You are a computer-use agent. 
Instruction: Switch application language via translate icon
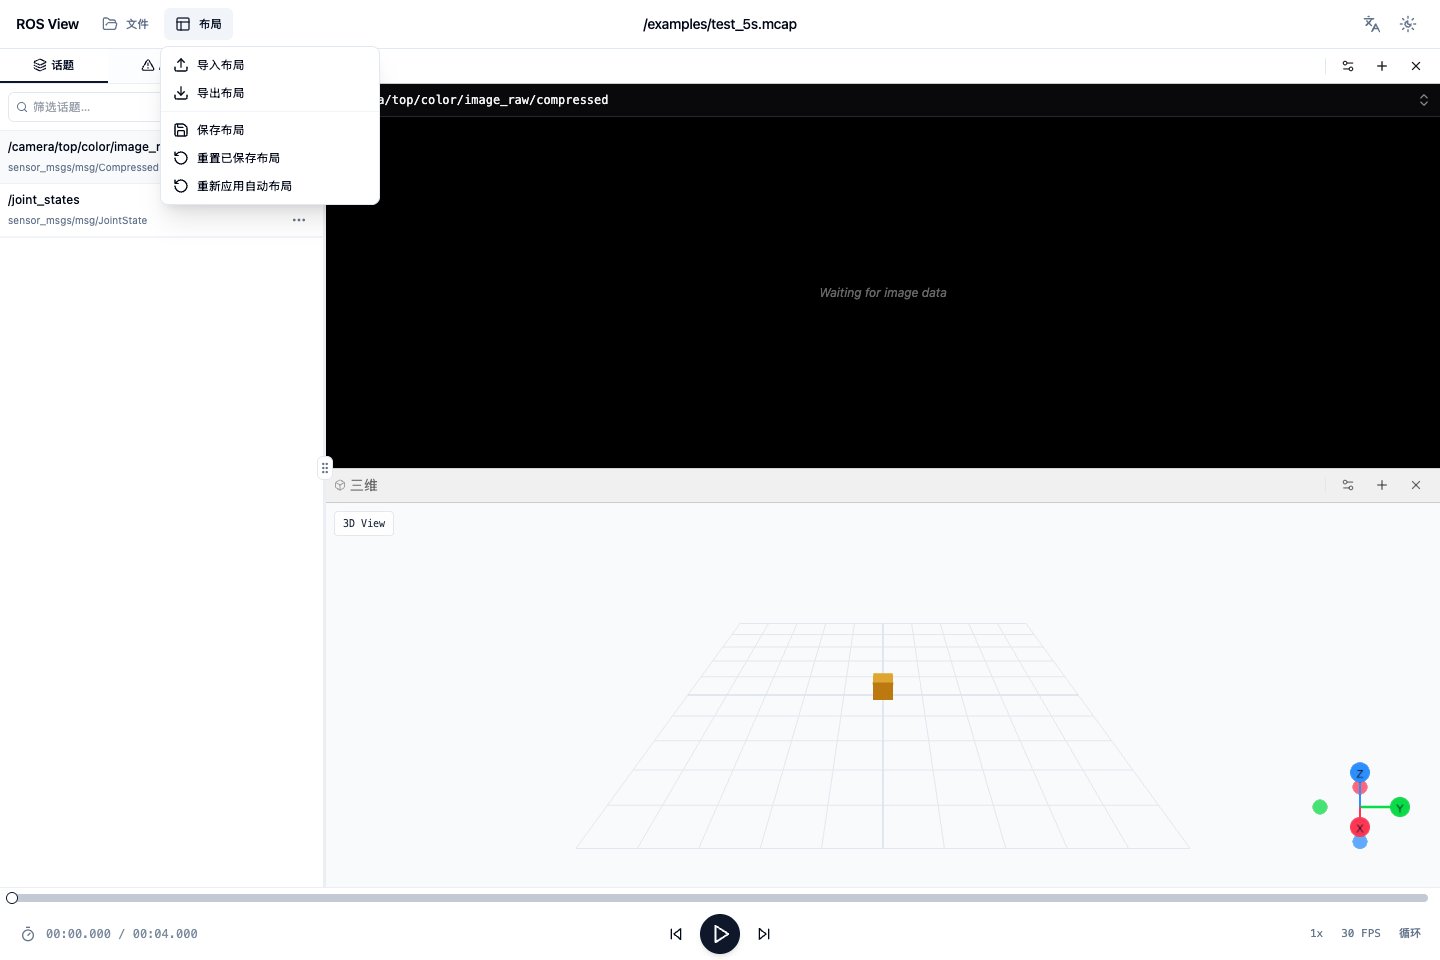1372,24
